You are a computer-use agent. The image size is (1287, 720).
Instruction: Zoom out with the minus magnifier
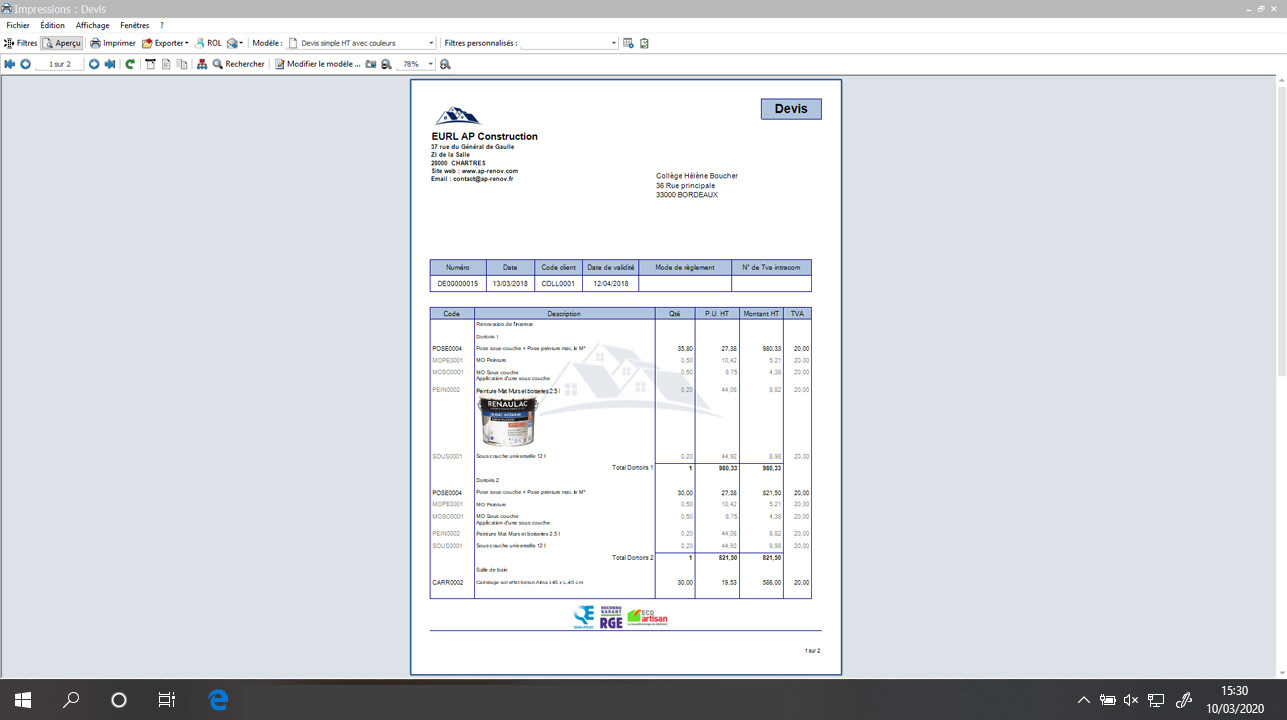pyautogui.click(x=386, y=64)
